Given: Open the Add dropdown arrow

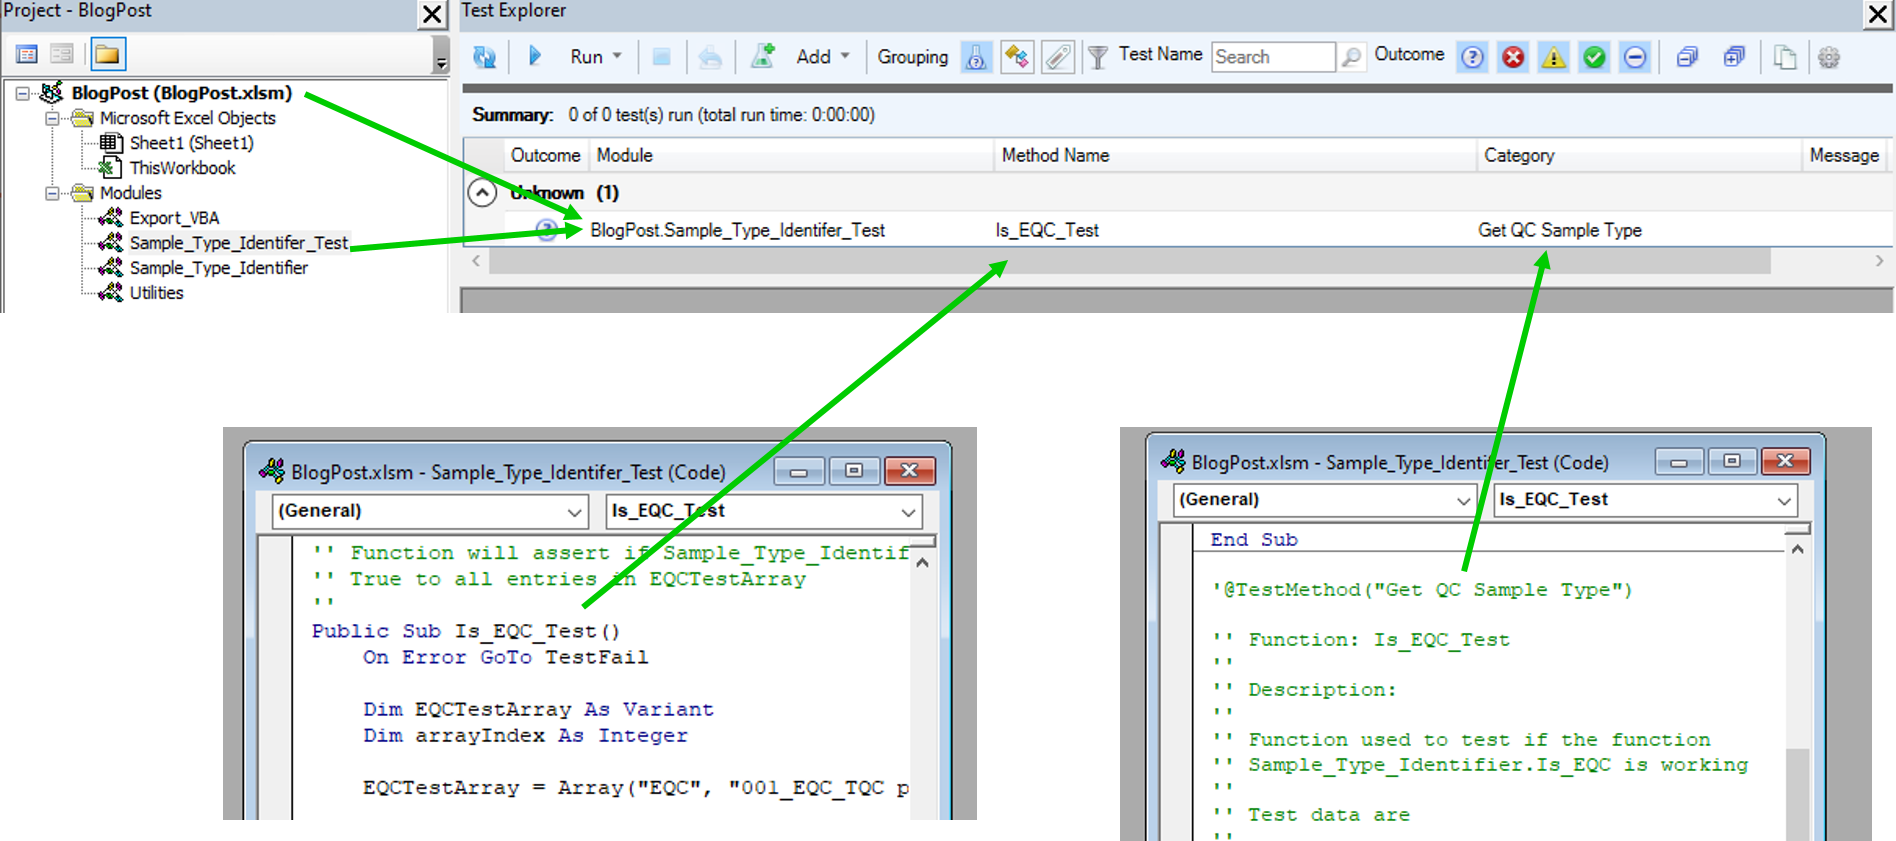Looking at the screenshot, I should [x=845, y=56].
